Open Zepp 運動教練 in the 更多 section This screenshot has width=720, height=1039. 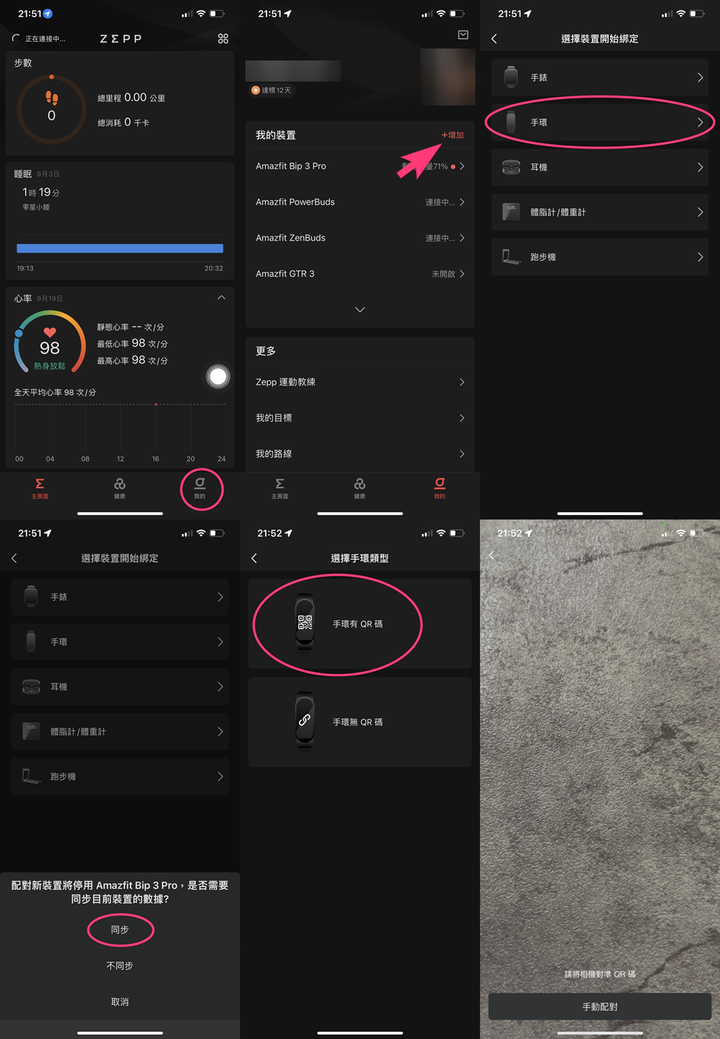point(360,382)
